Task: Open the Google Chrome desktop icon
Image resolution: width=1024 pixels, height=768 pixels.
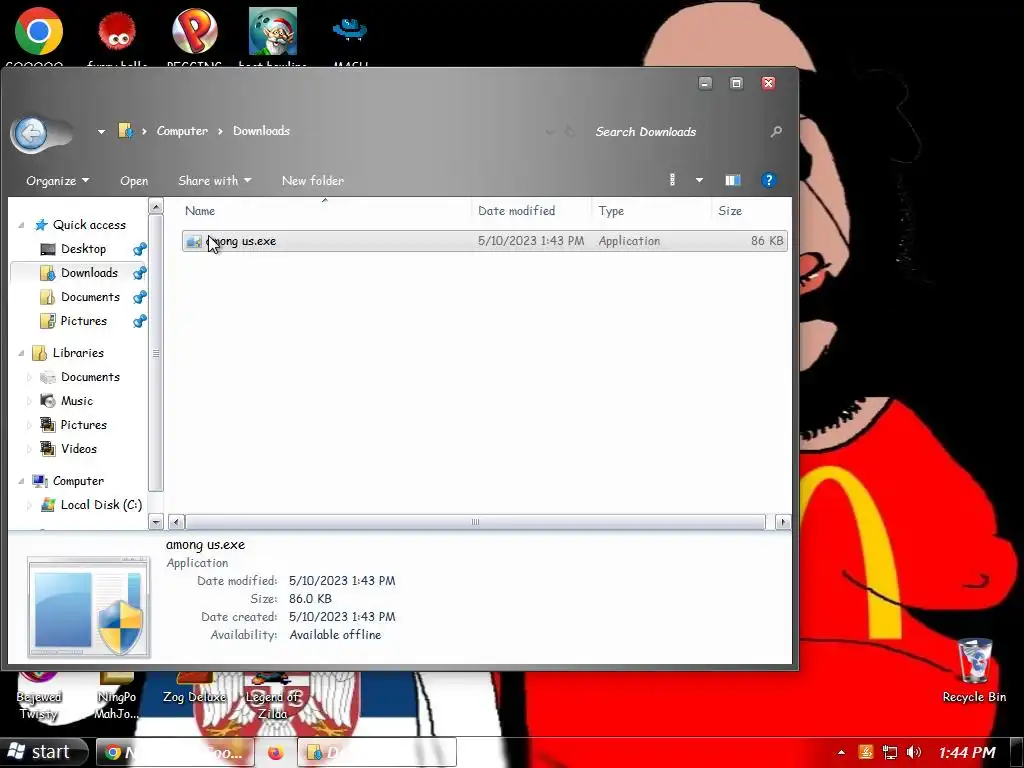Action: click(x=39, y=31)
